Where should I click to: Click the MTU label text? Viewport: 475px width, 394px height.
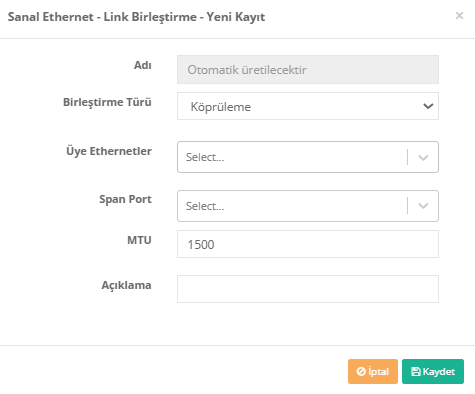tap(139, 240)
